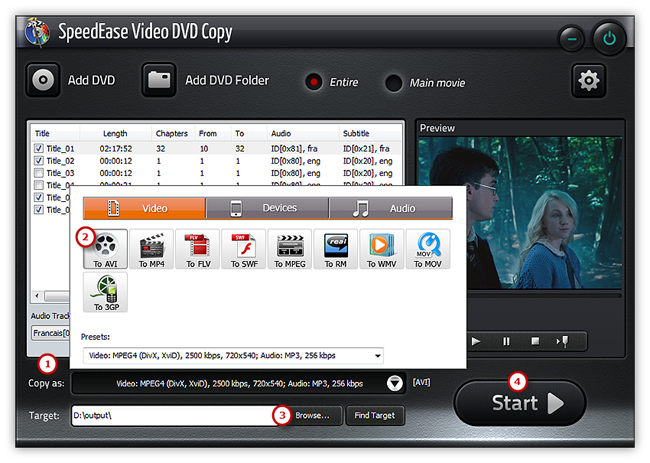Image resolution: width=650 pixels, height=463 pixels.
Task: Select the Title_02 row name
Action: point(60,161)
